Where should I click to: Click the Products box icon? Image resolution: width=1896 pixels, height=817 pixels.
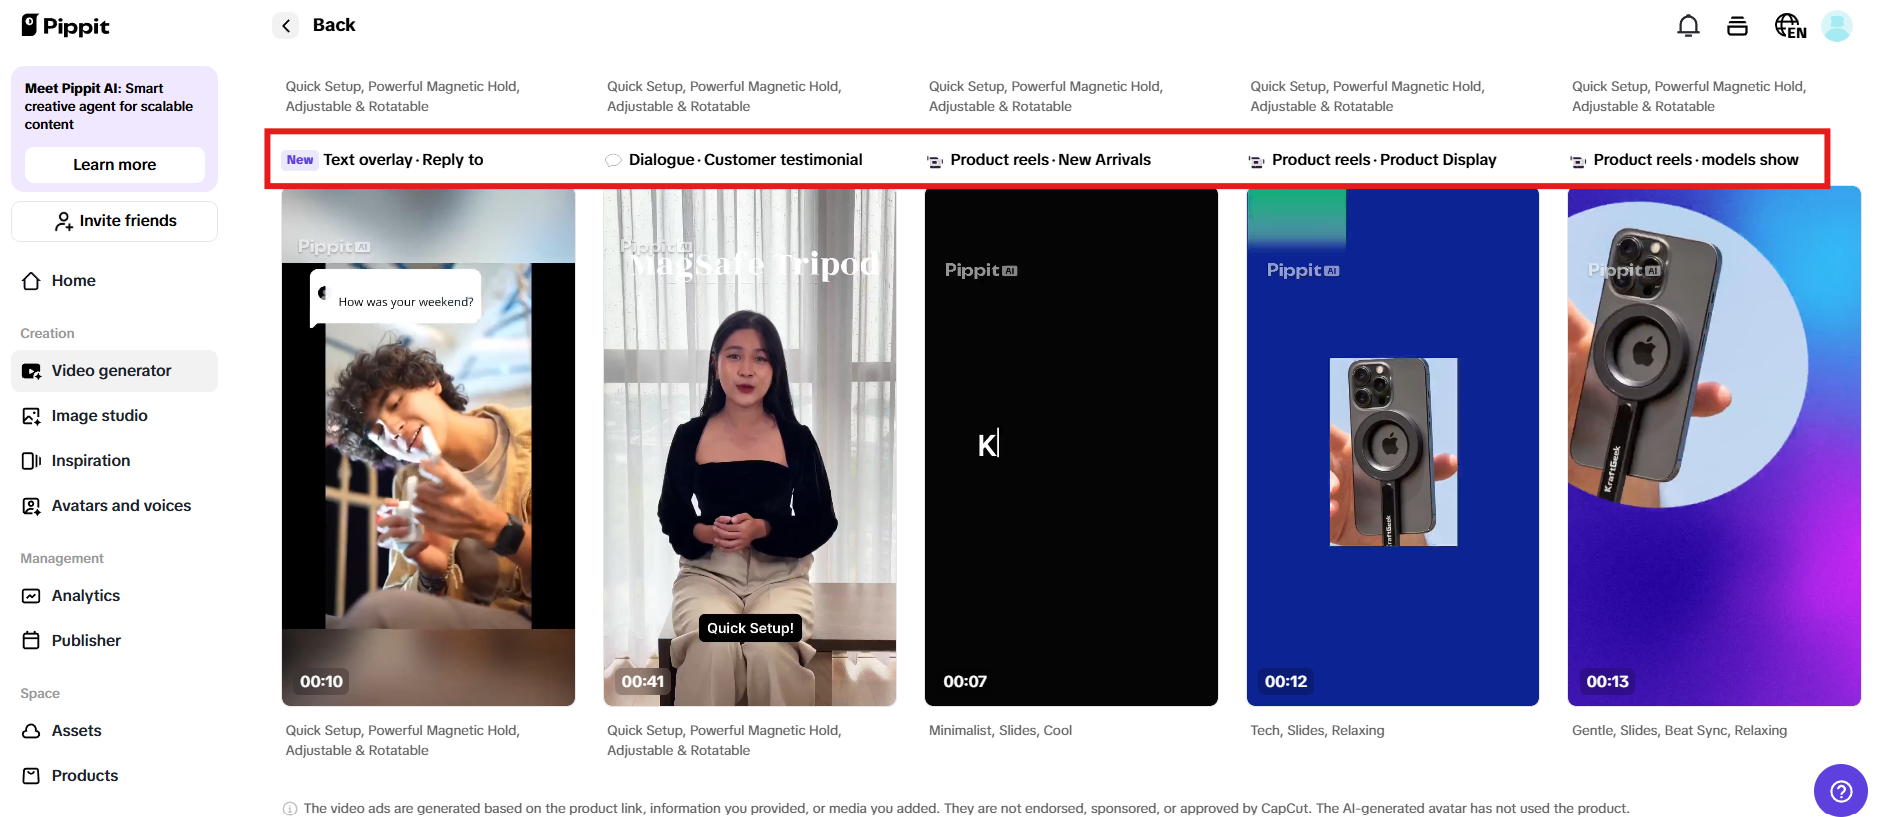(31, 776)
